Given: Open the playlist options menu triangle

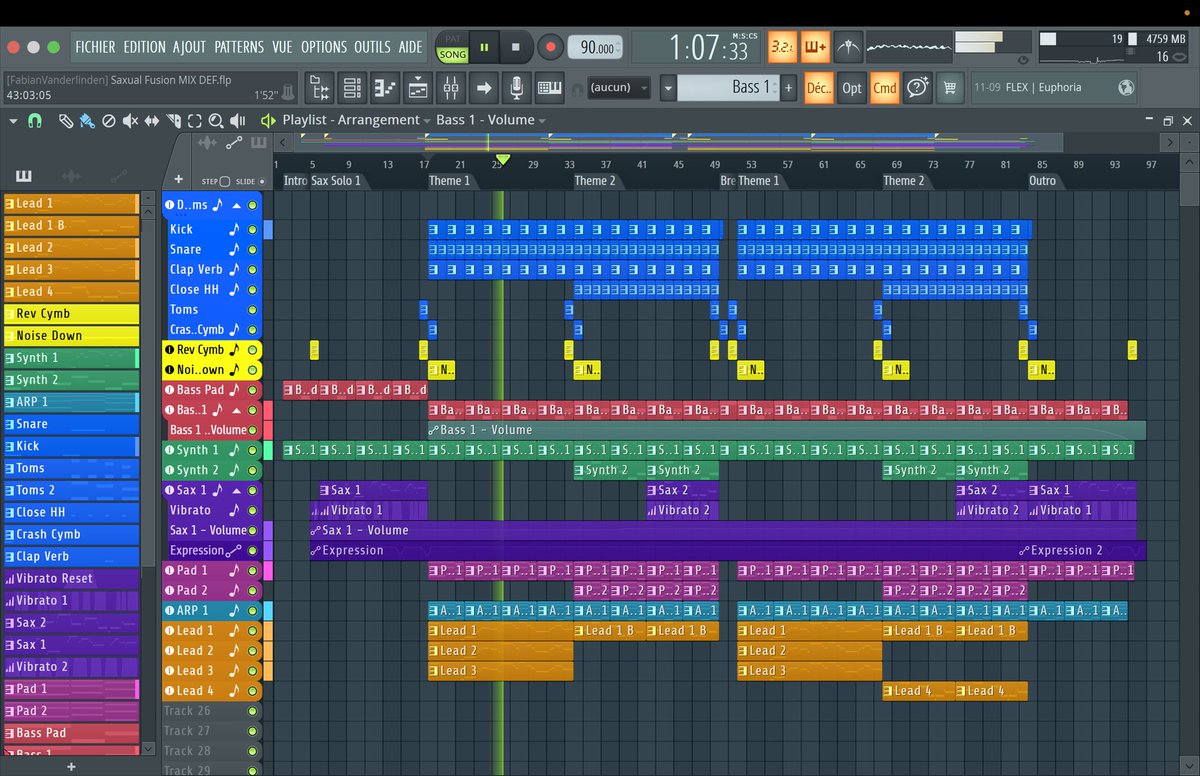Looking at the screenshot, I should pyautogui.click(x=13, y=121).
